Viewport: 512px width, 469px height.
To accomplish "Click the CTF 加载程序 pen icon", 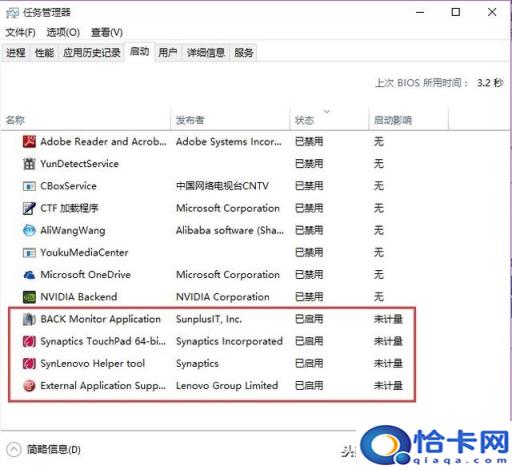I will click(29, 208).
